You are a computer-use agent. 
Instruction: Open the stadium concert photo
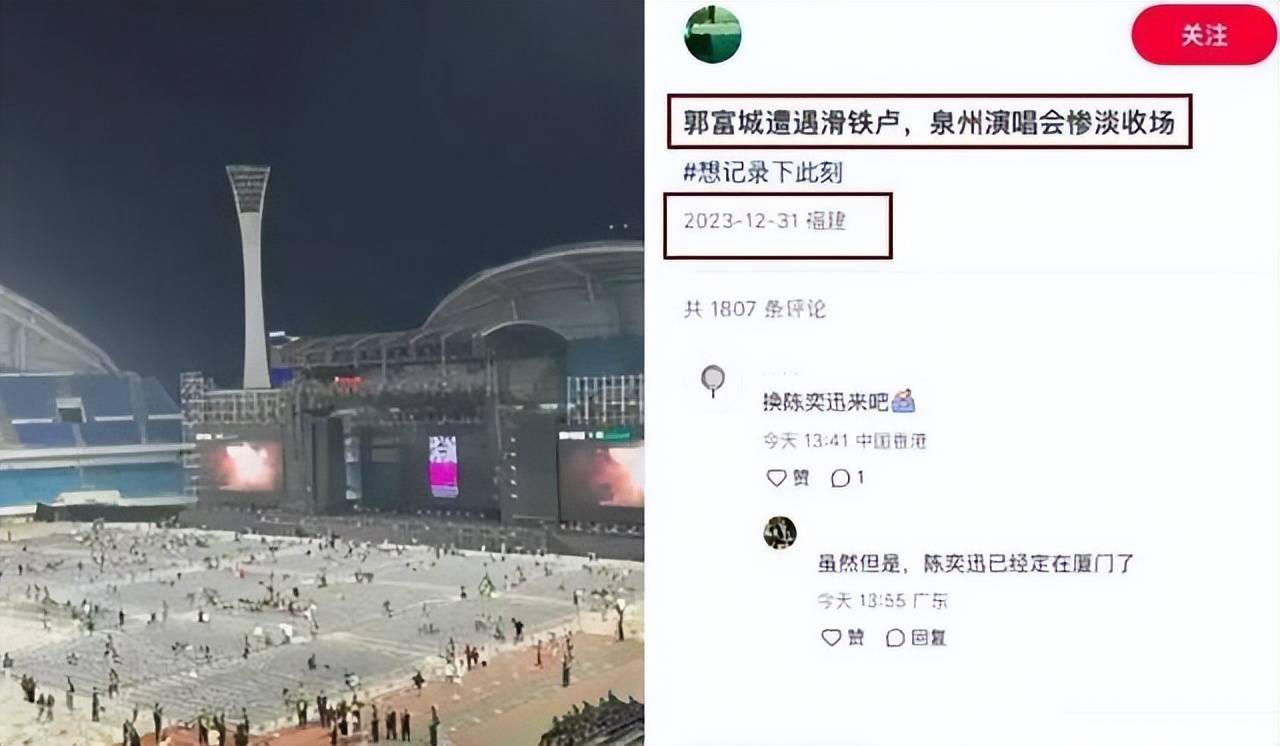tap(322, 373)
